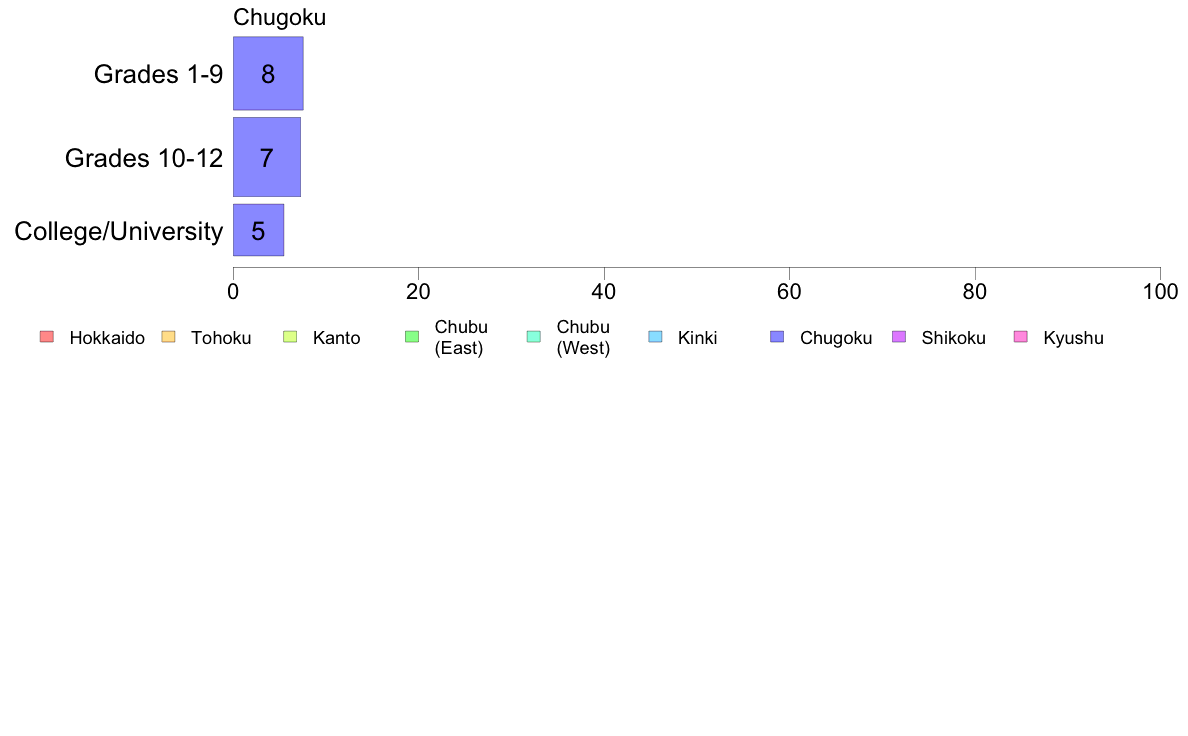
Task: Toggle the Chubu (East) legend swatch
Action: coord(412,337)
